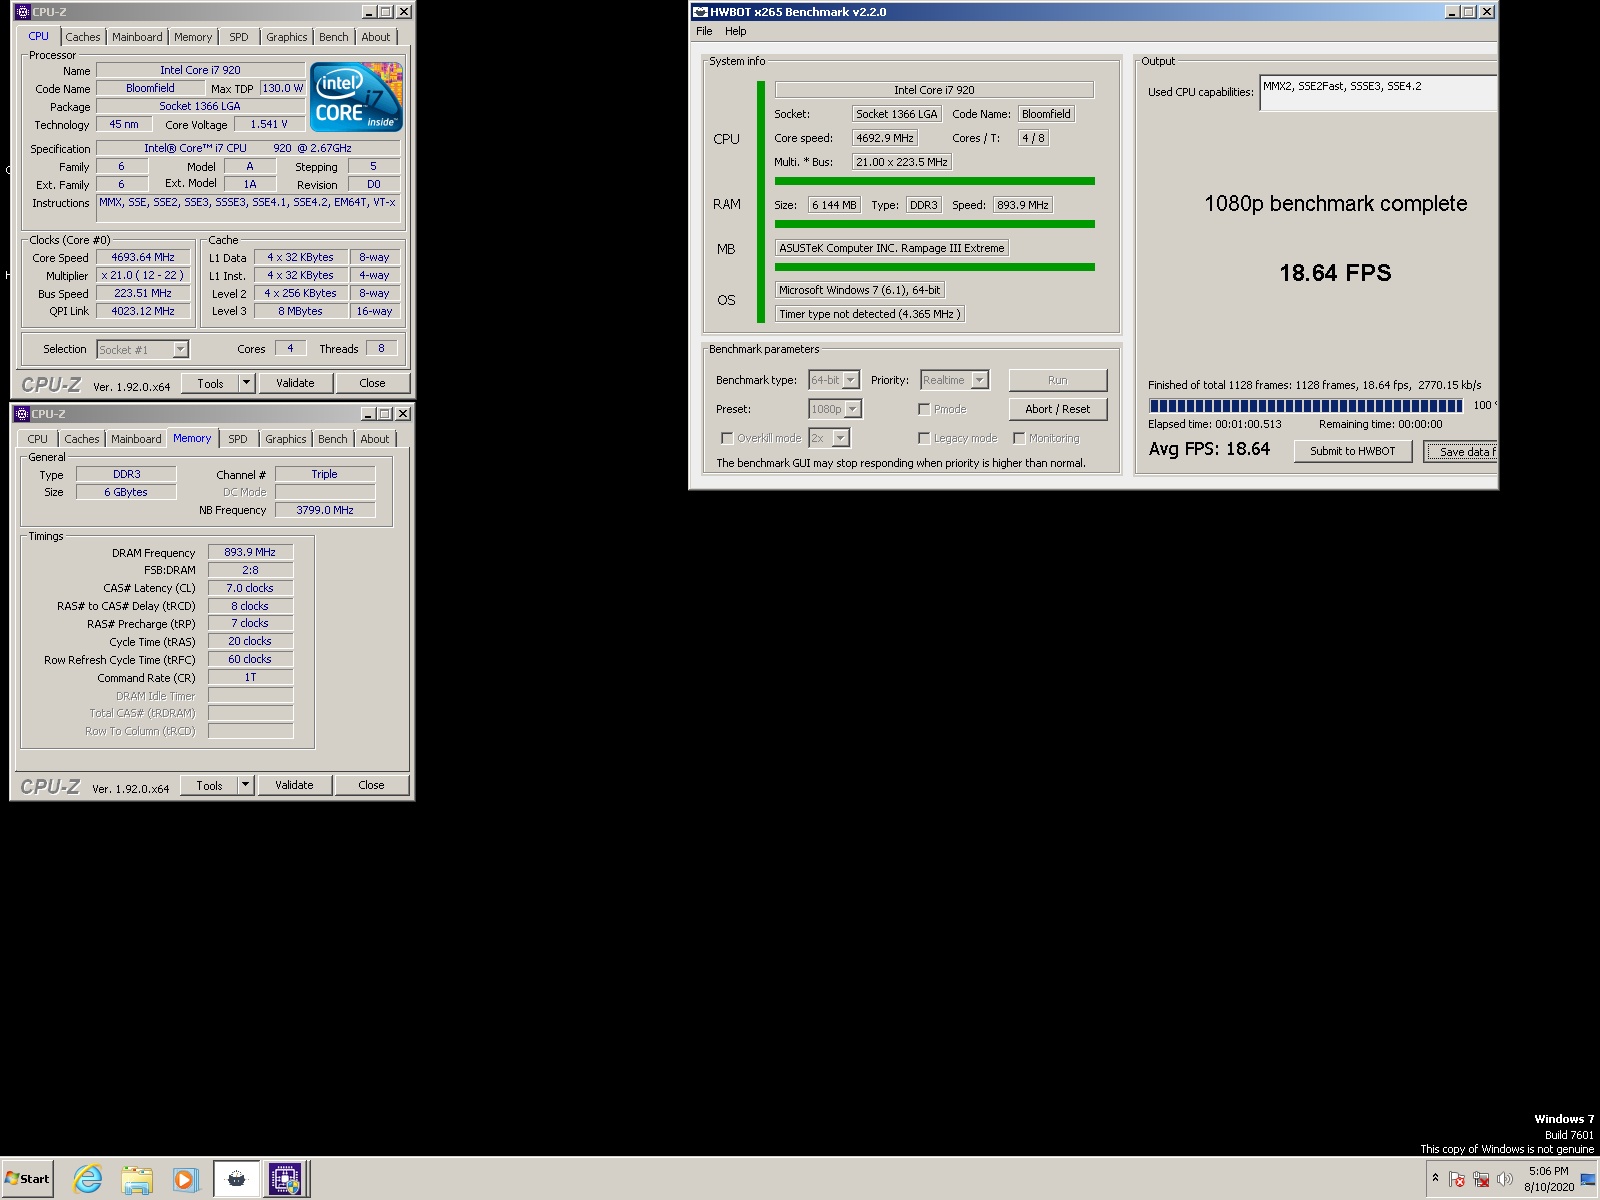Image resolution: width=1600 pixels, height=1200 pixels.
Task: Click the HWBOT x265 Benchmark title bar icon
Action: pyautogui.click(x=700, y=12)
